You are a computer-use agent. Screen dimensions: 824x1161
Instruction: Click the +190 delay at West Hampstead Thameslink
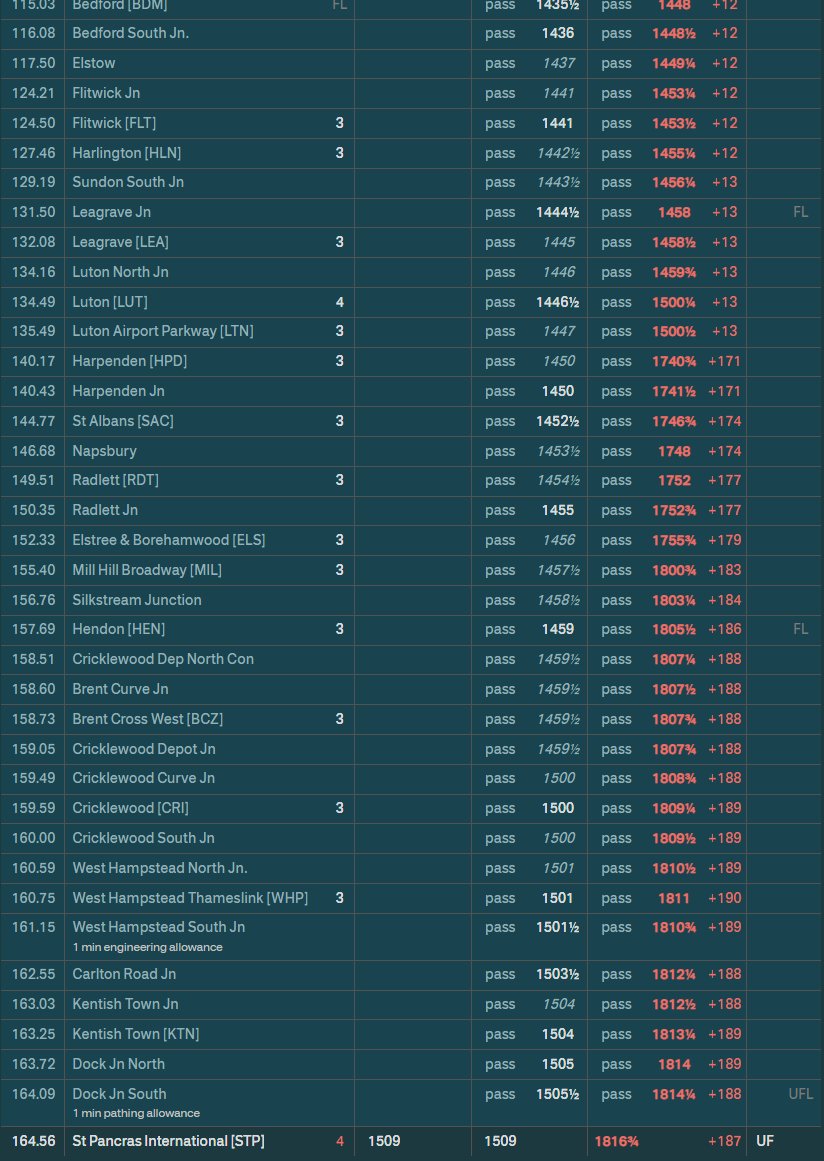click(724, 898)
